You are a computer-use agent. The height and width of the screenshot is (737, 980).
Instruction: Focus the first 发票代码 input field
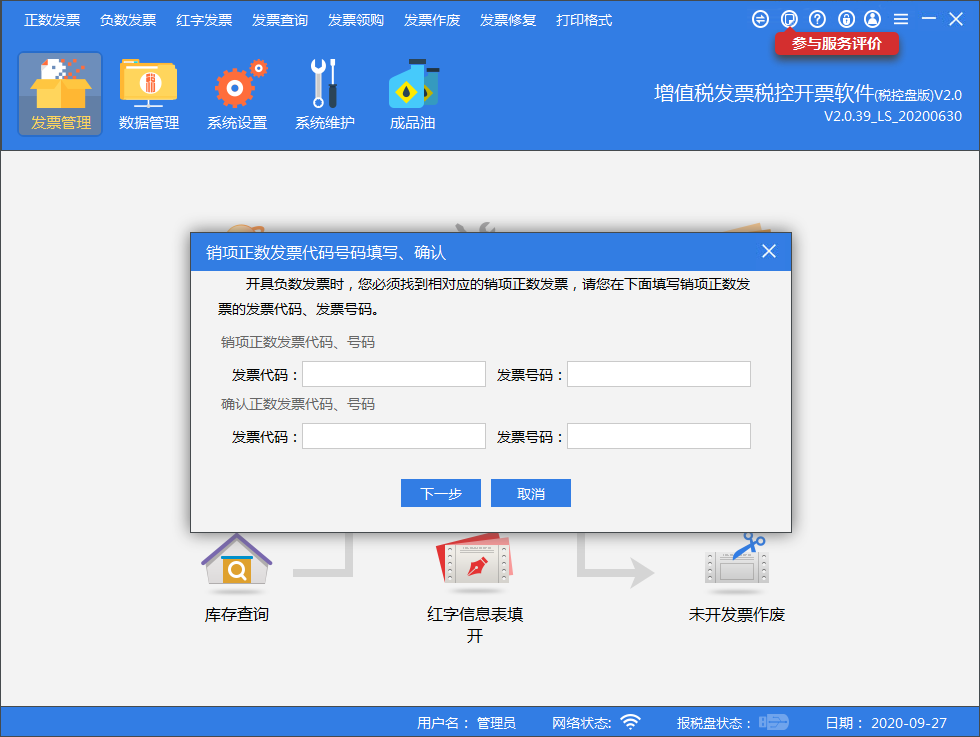(394, 374)
